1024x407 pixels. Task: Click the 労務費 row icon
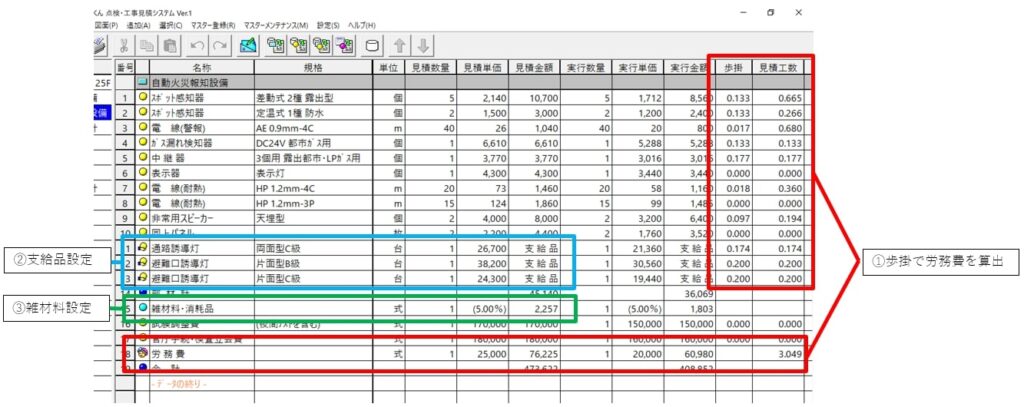tap(143, 352)
